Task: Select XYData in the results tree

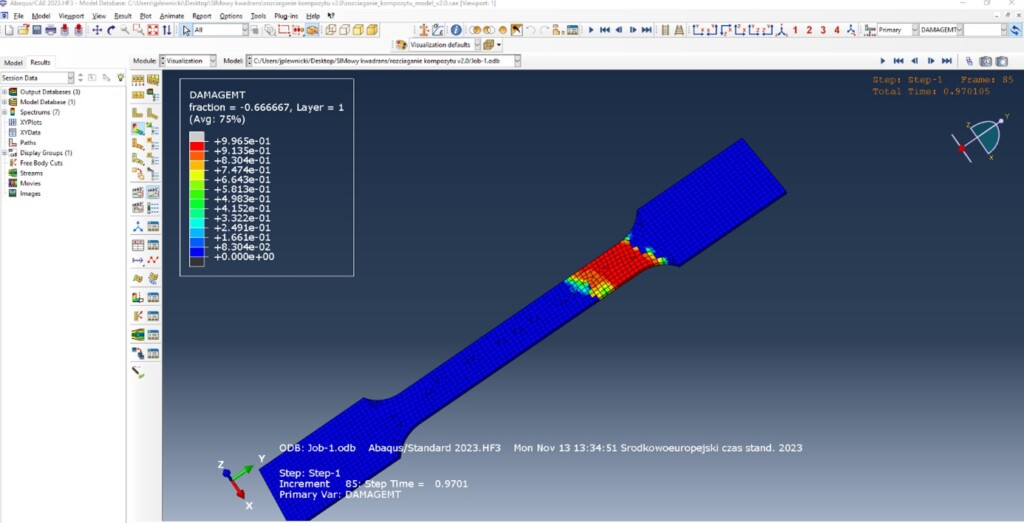Action: coord(30,132)
